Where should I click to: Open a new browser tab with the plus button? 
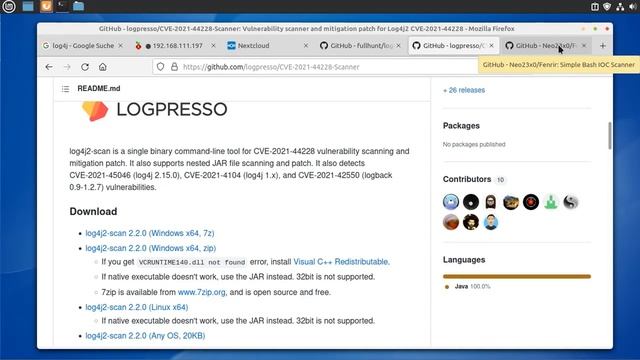[x=602, y=46]
